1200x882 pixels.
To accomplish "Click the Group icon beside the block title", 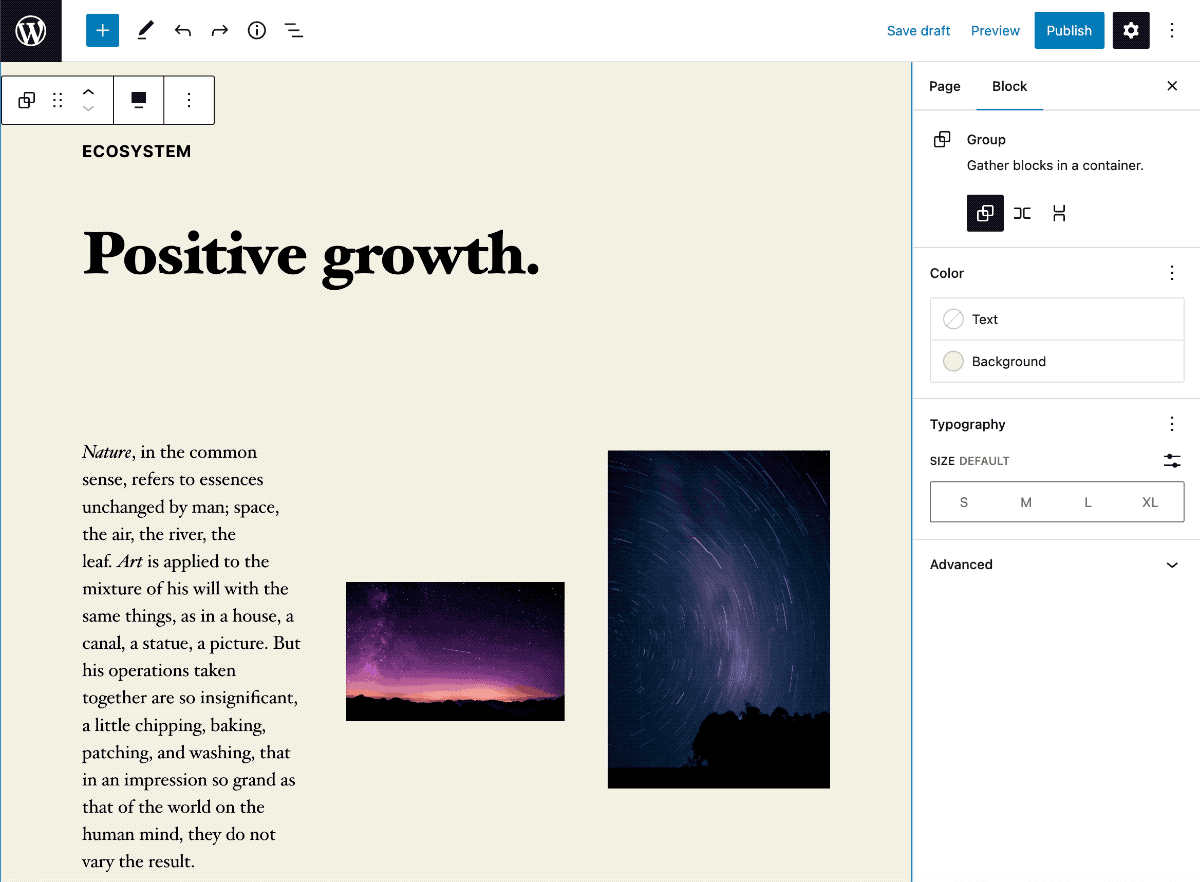I will (x=942, y=140).
